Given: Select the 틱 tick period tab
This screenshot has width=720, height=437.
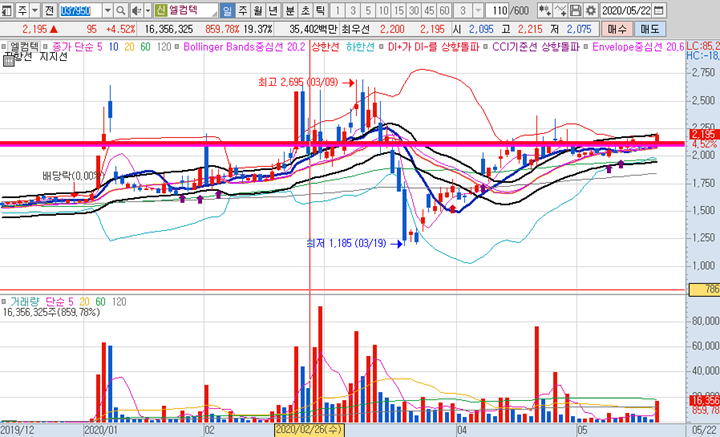Looking at the screenshot, I should 321,10.
